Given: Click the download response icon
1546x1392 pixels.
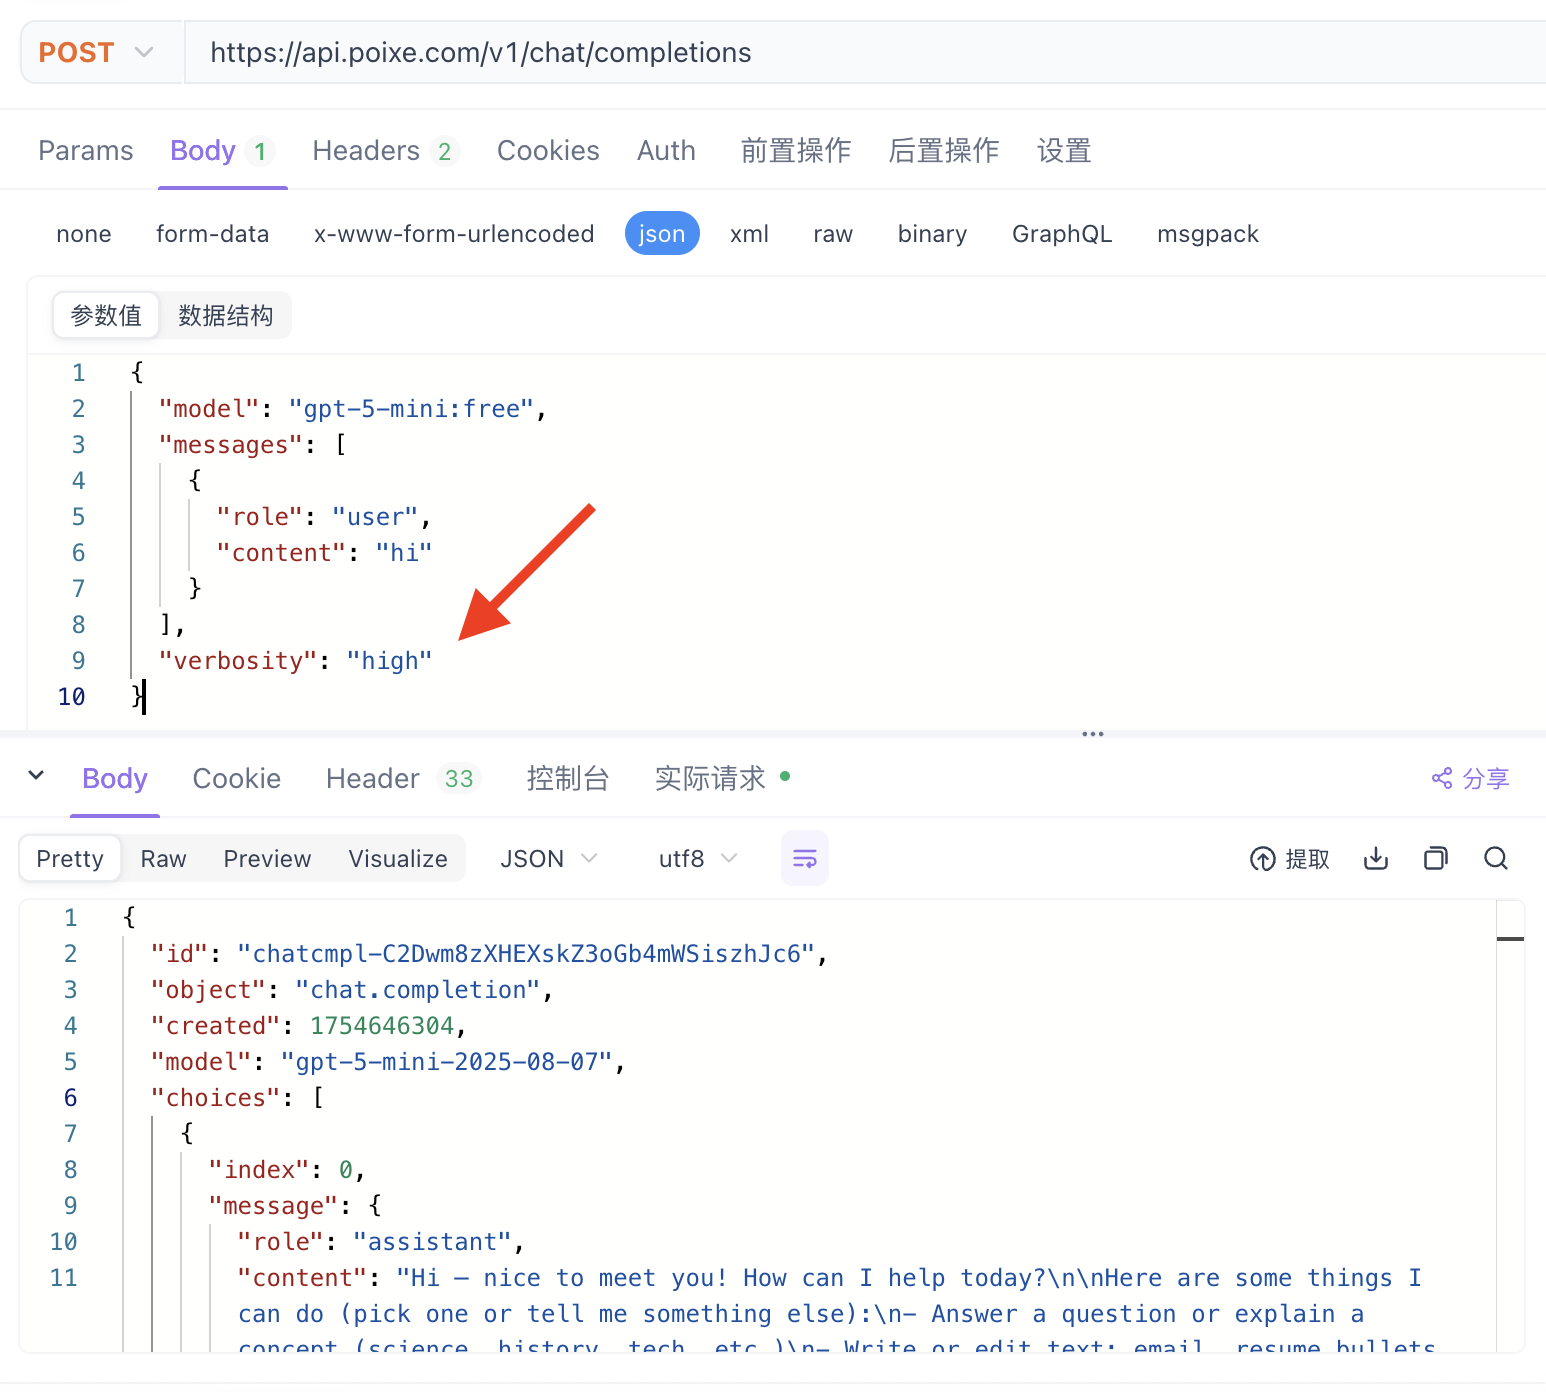Looking at the screenshot, I should 1376,859.
